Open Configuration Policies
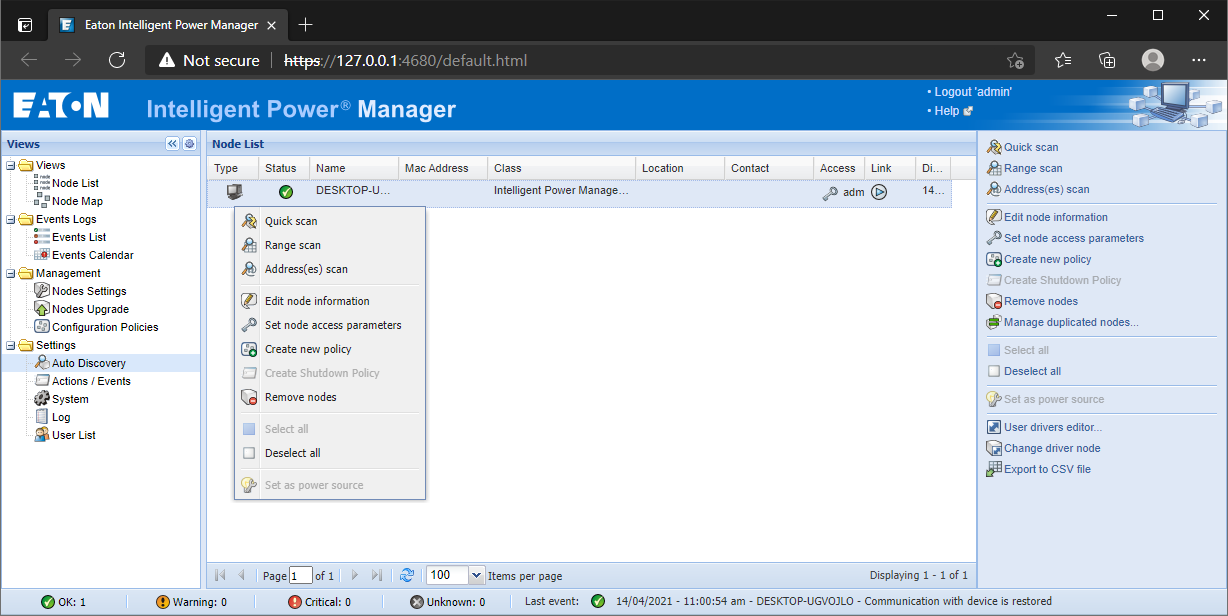The height and width of the screenshot is (616, 1228). (104, 327)
